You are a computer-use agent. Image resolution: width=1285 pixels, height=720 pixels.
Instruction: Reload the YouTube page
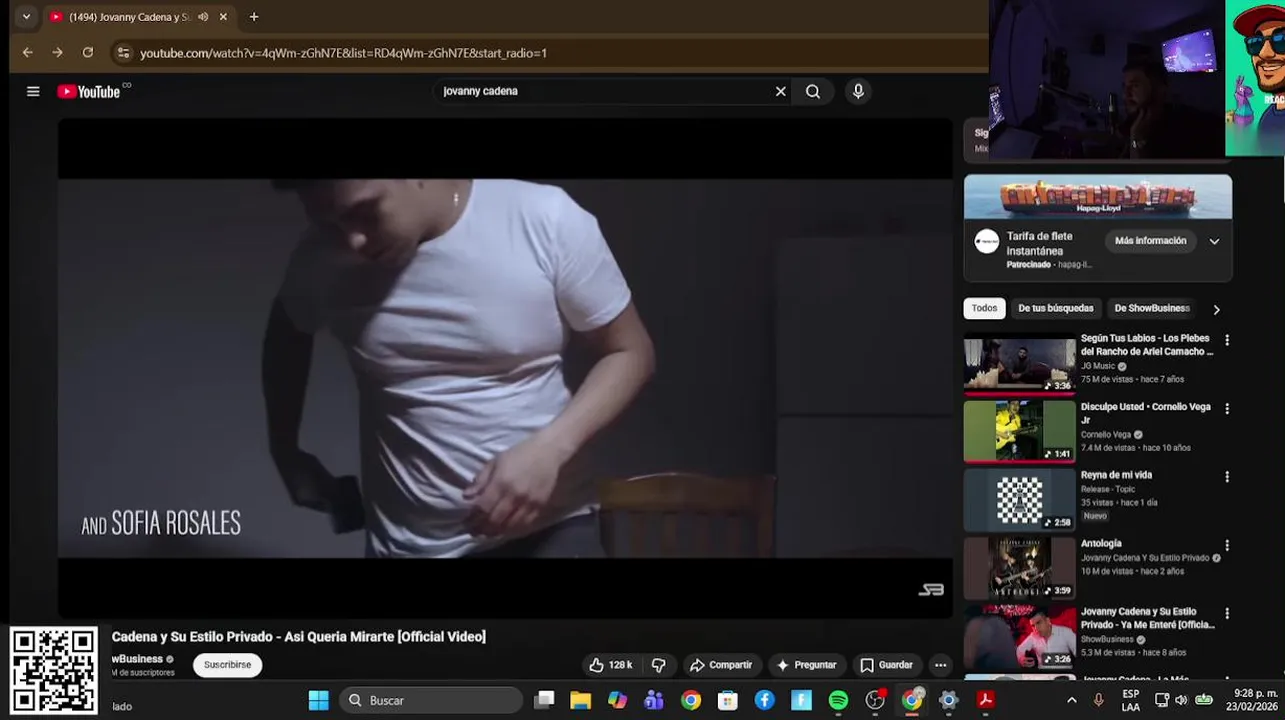point(88,53)
